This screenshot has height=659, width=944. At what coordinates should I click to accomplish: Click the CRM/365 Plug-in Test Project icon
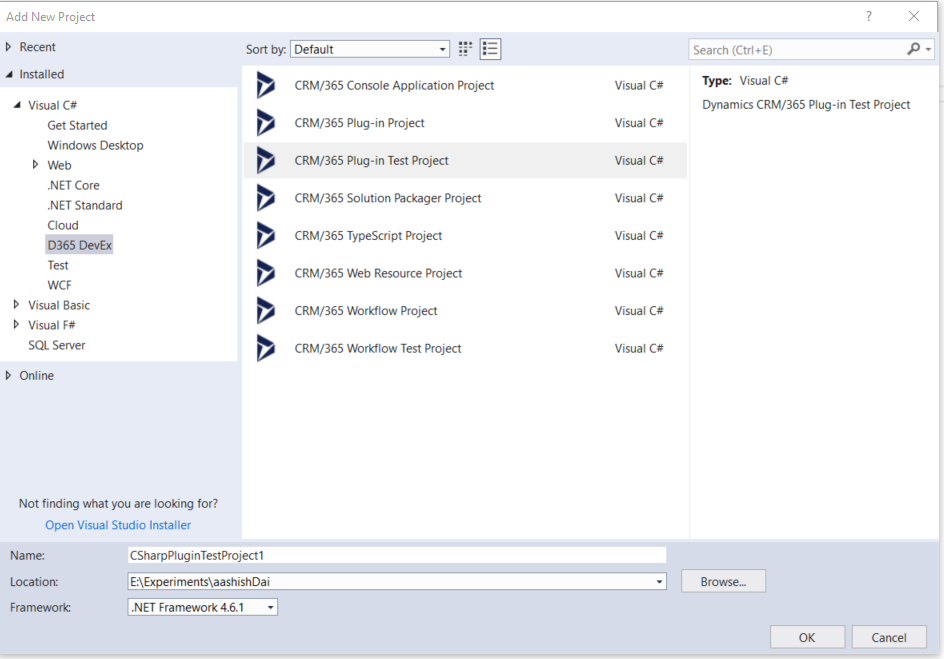coord(266,161)
